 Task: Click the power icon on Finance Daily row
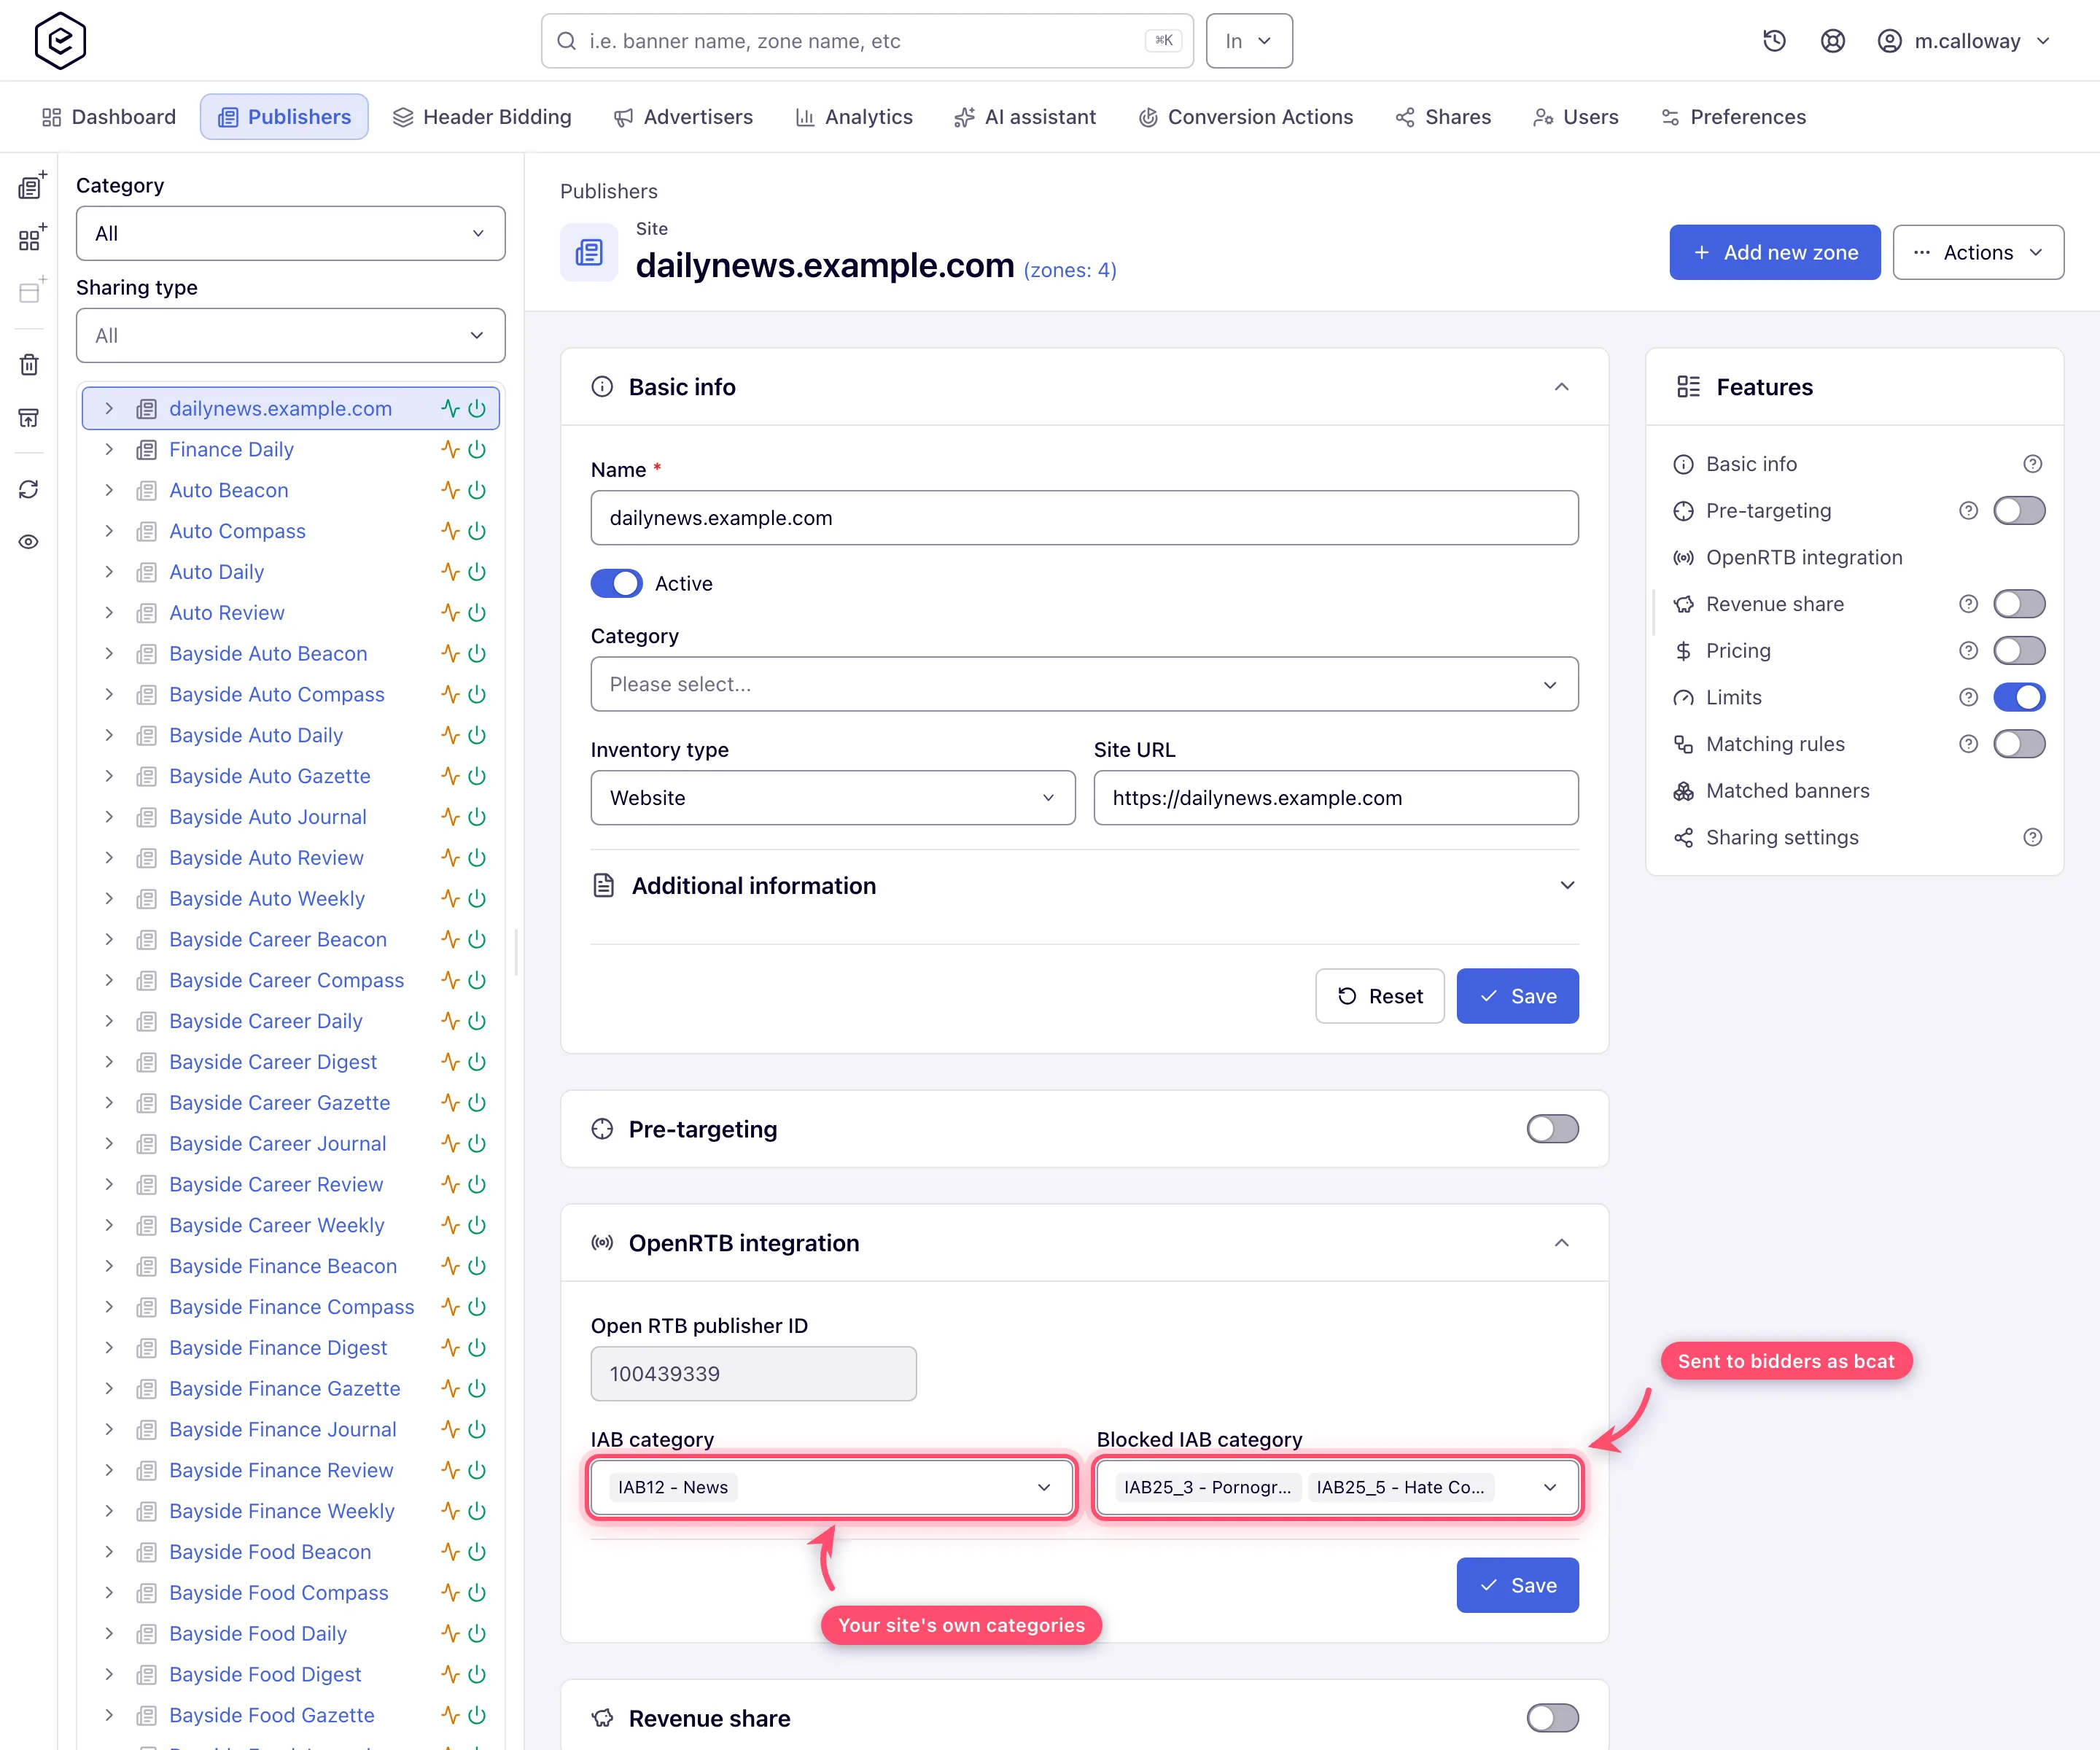477,450
